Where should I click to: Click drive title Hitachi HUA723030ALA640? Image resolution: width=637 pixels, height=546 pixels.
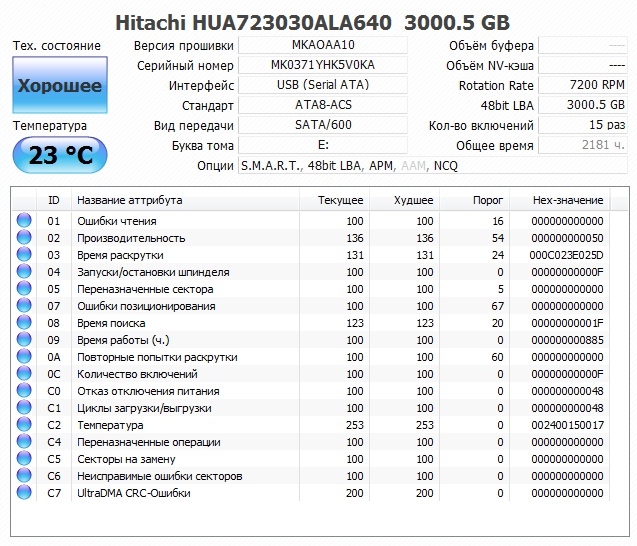pos(254,23)
